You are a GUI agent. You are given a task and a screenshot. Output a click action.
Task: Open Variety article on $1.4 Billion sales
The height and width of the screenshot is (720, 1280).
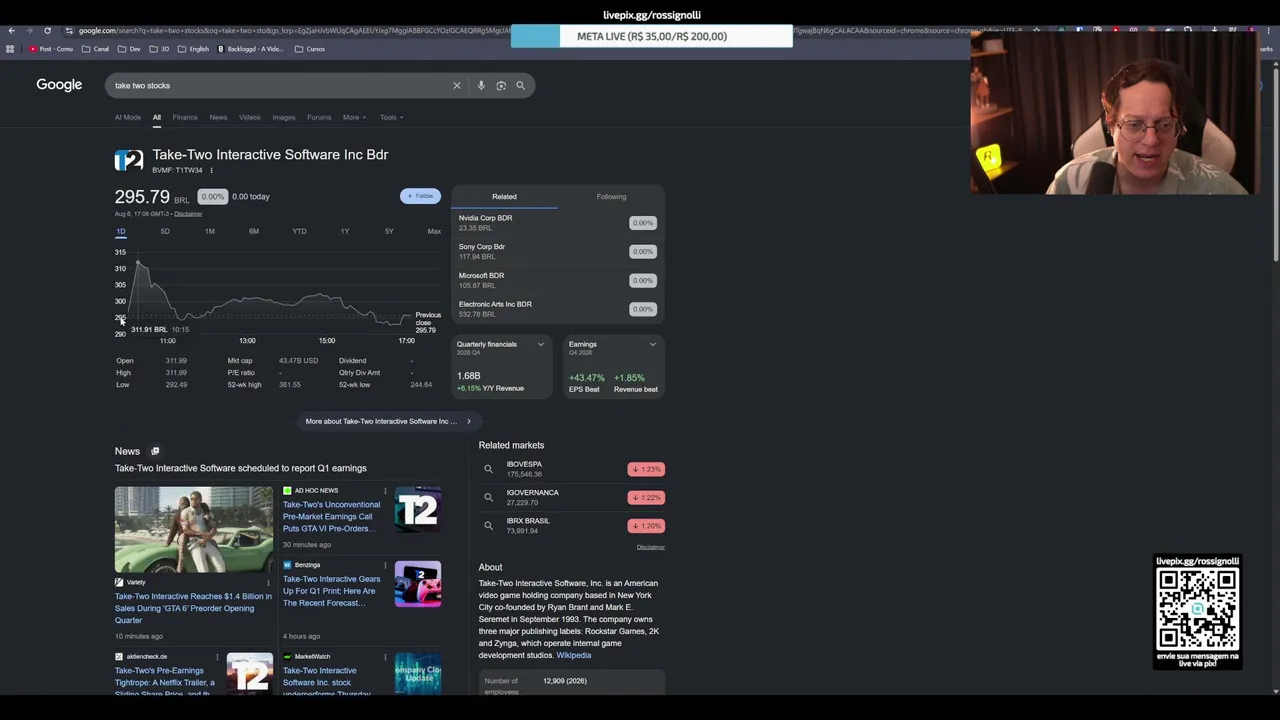[x=193, y=608]
